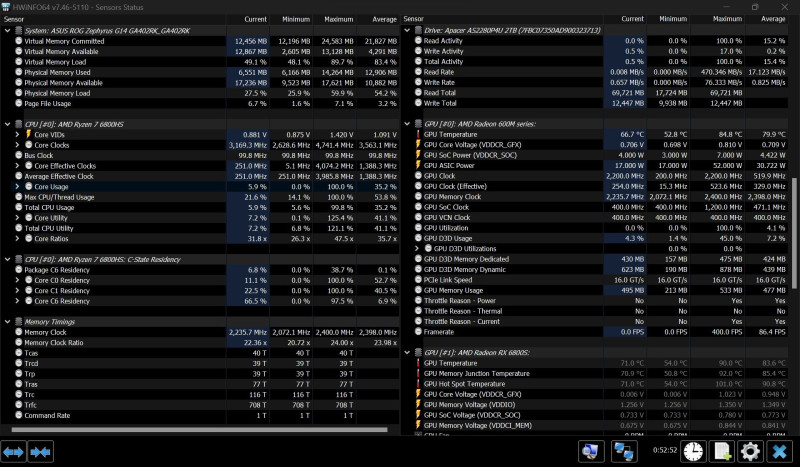Select the Max CPU/Thread Usage row

199,197
